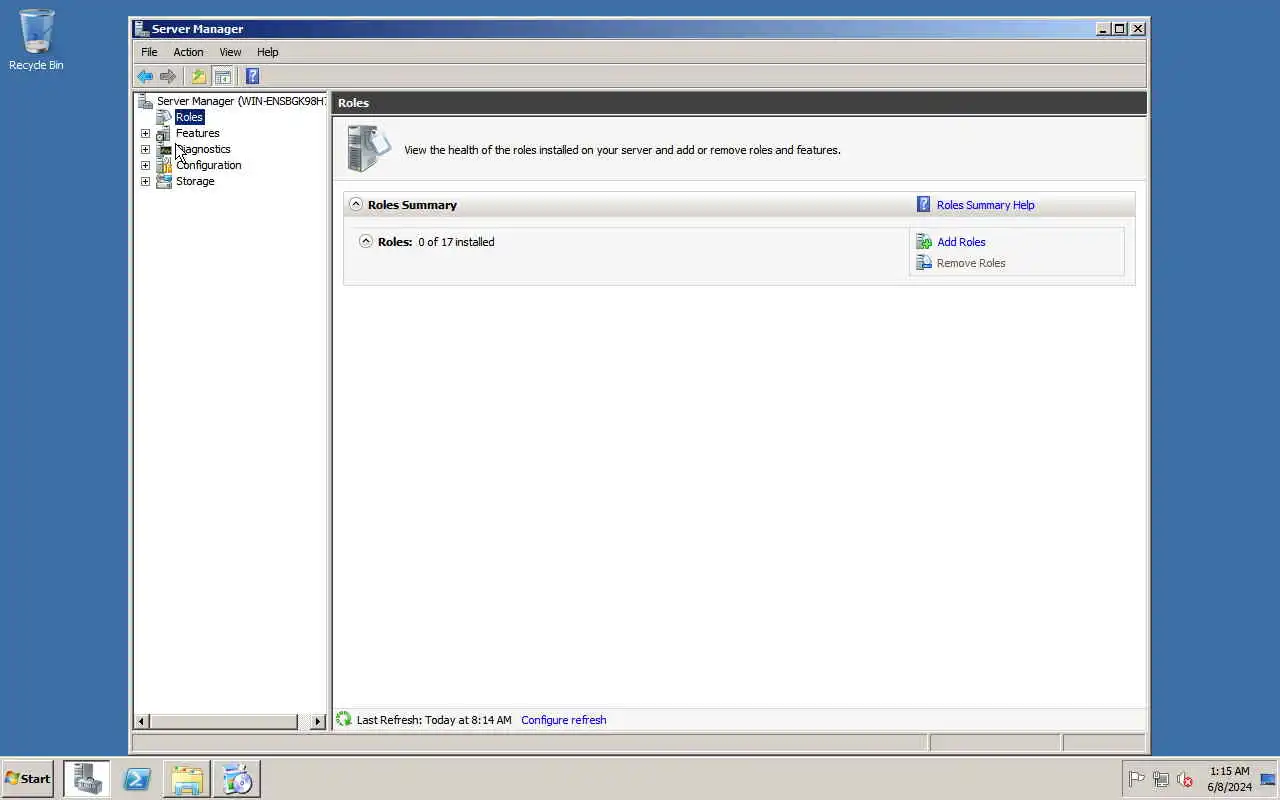Click the Configure refresh link
Viewport: 1280px width, 800px height.
pos(563,720)
